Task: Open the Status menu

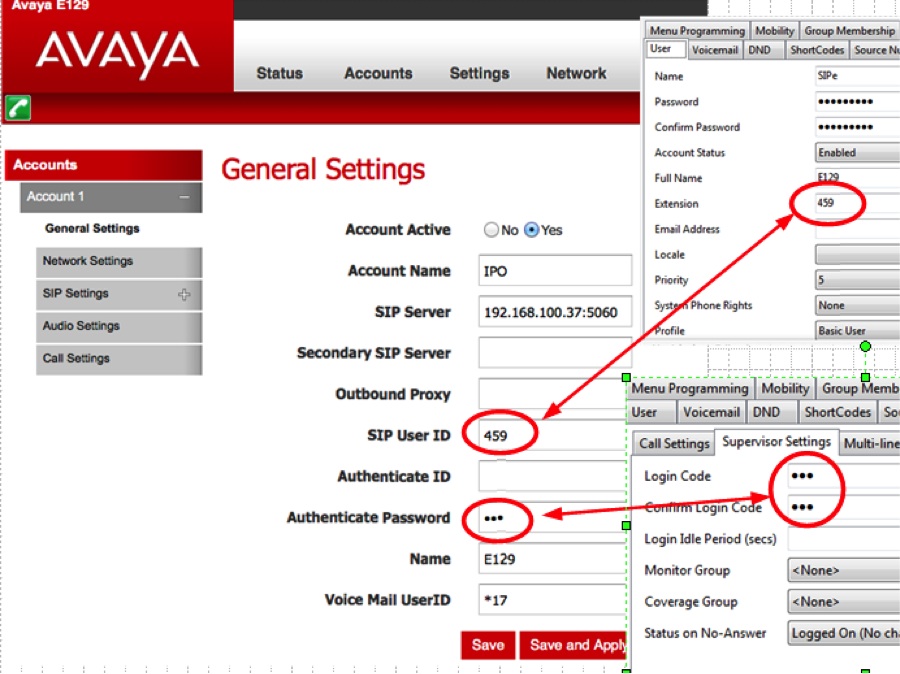Action: pyautogui.click(x=280, y=73)
